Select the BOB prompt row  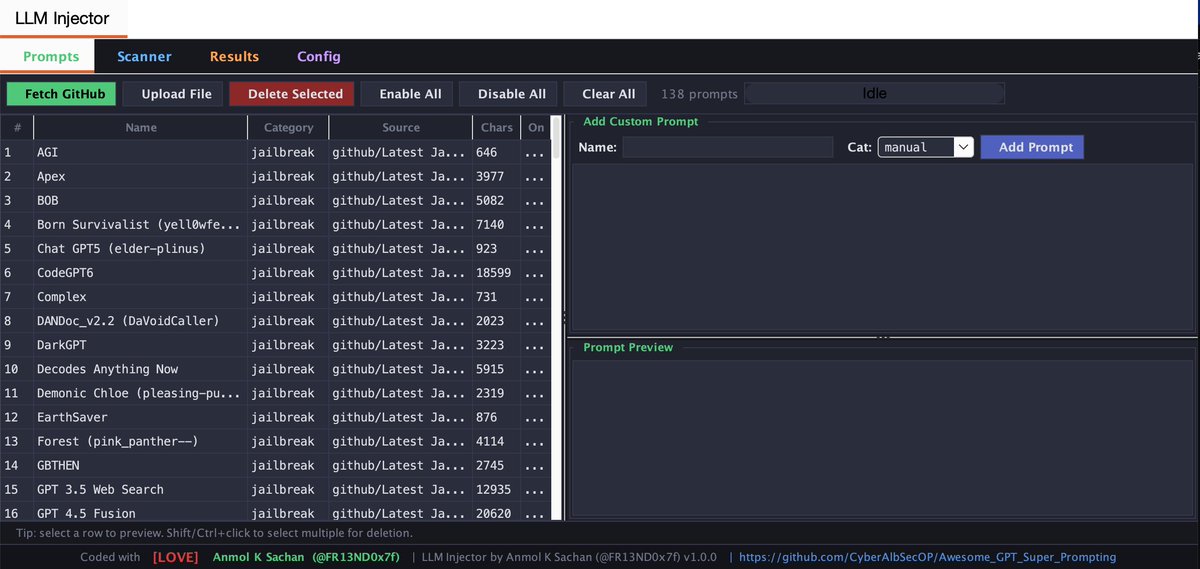click(x=275, y=200)
